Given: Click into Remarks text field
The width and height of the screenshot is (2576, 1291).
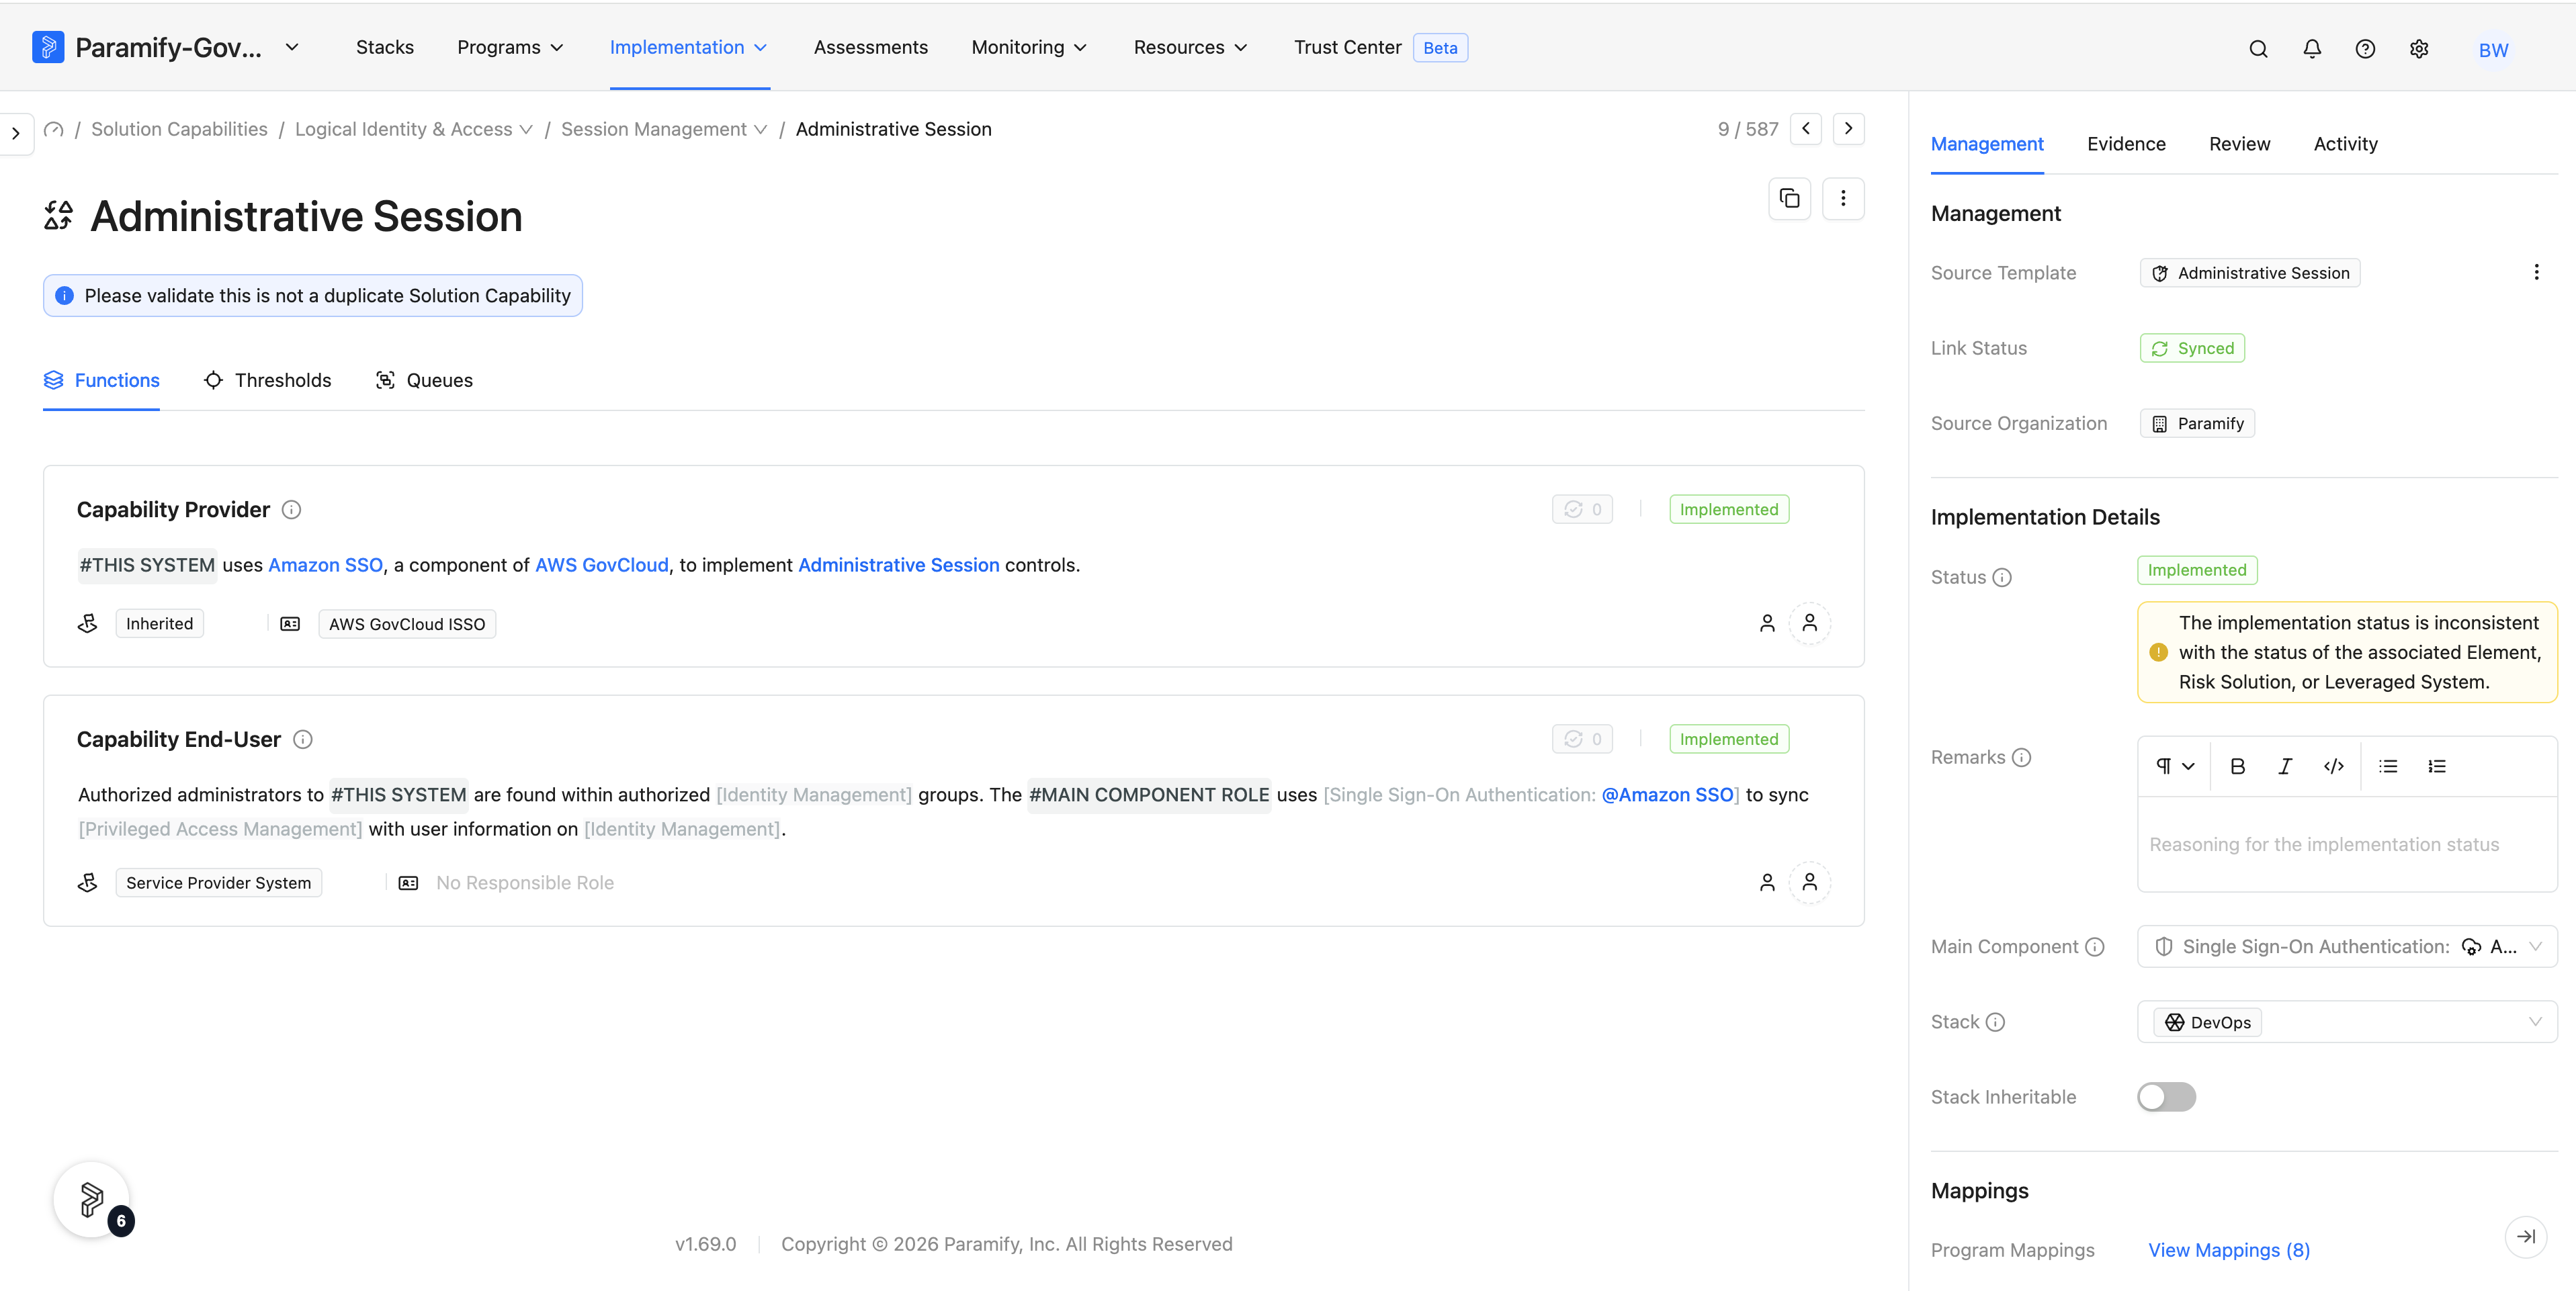Looking at the screenshot, I should (x=2347, y=845).
